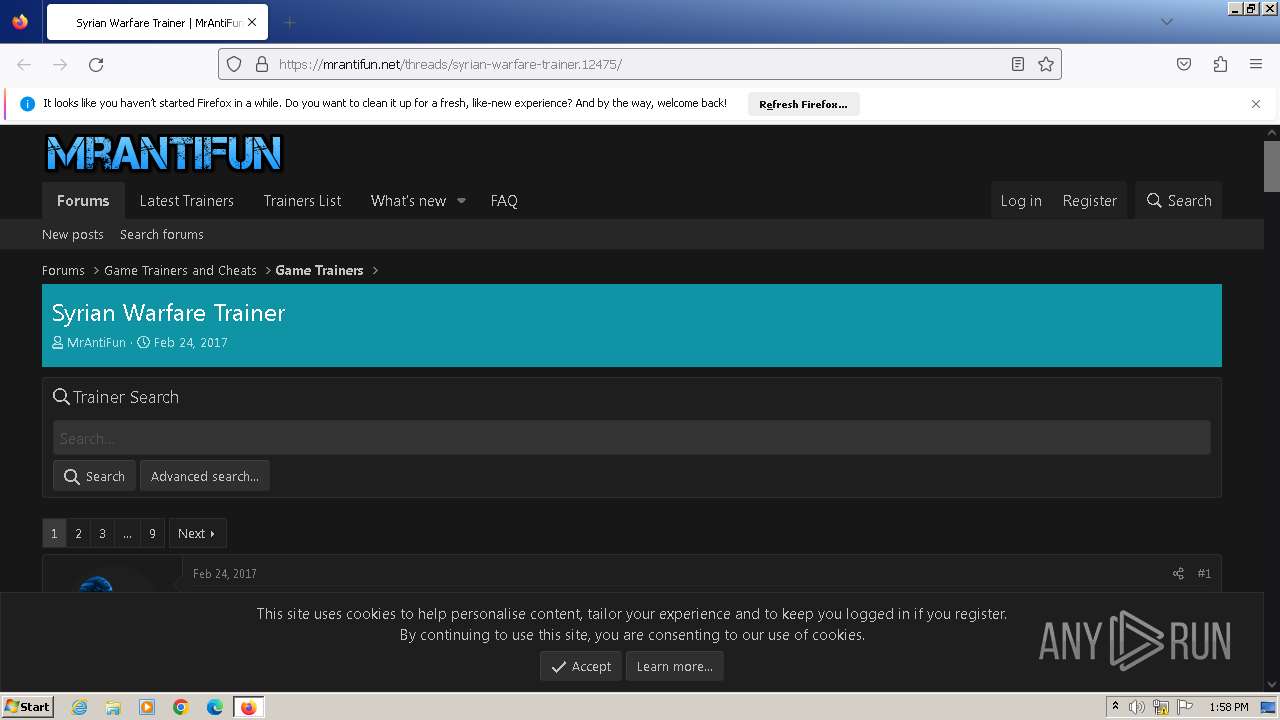Open the network tray icon
This screenshot has width=1280, height=720.
pyautogui.click(x=1161, y=707)
